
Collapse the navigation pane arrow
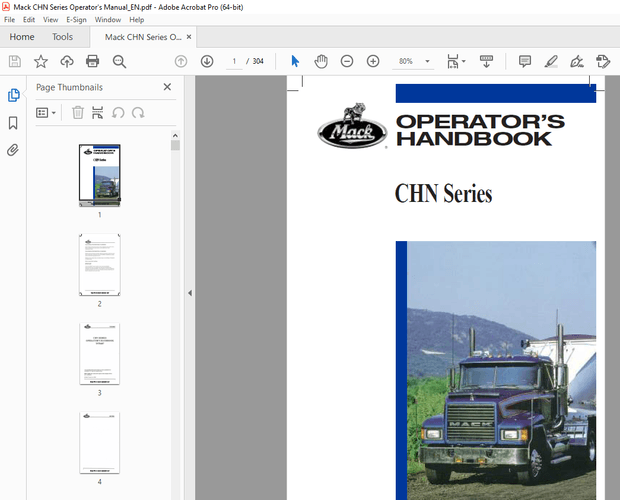tap(190, 293)
